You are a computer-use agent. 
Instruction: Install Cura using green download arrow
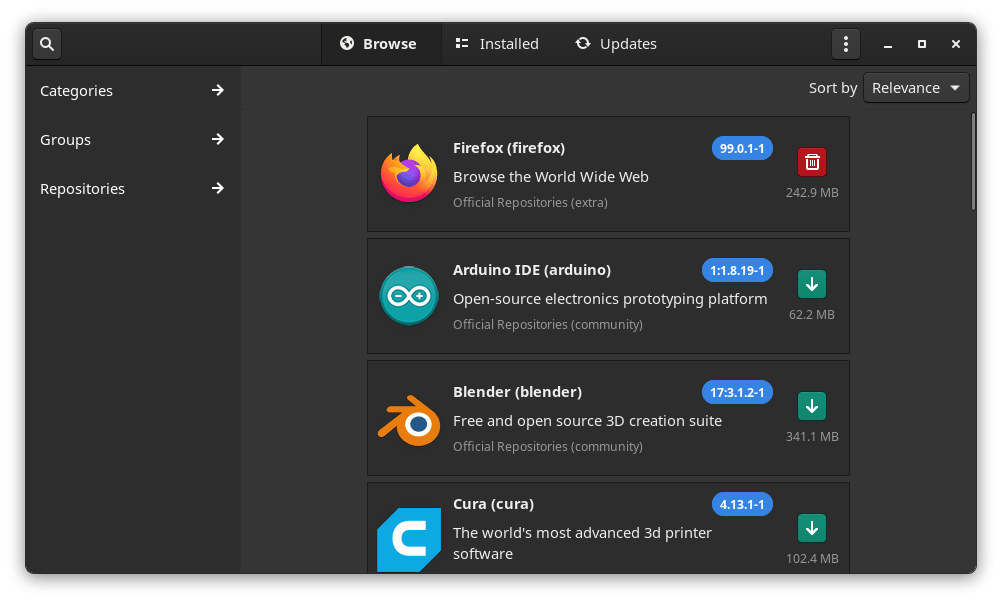tap(812, 528)
